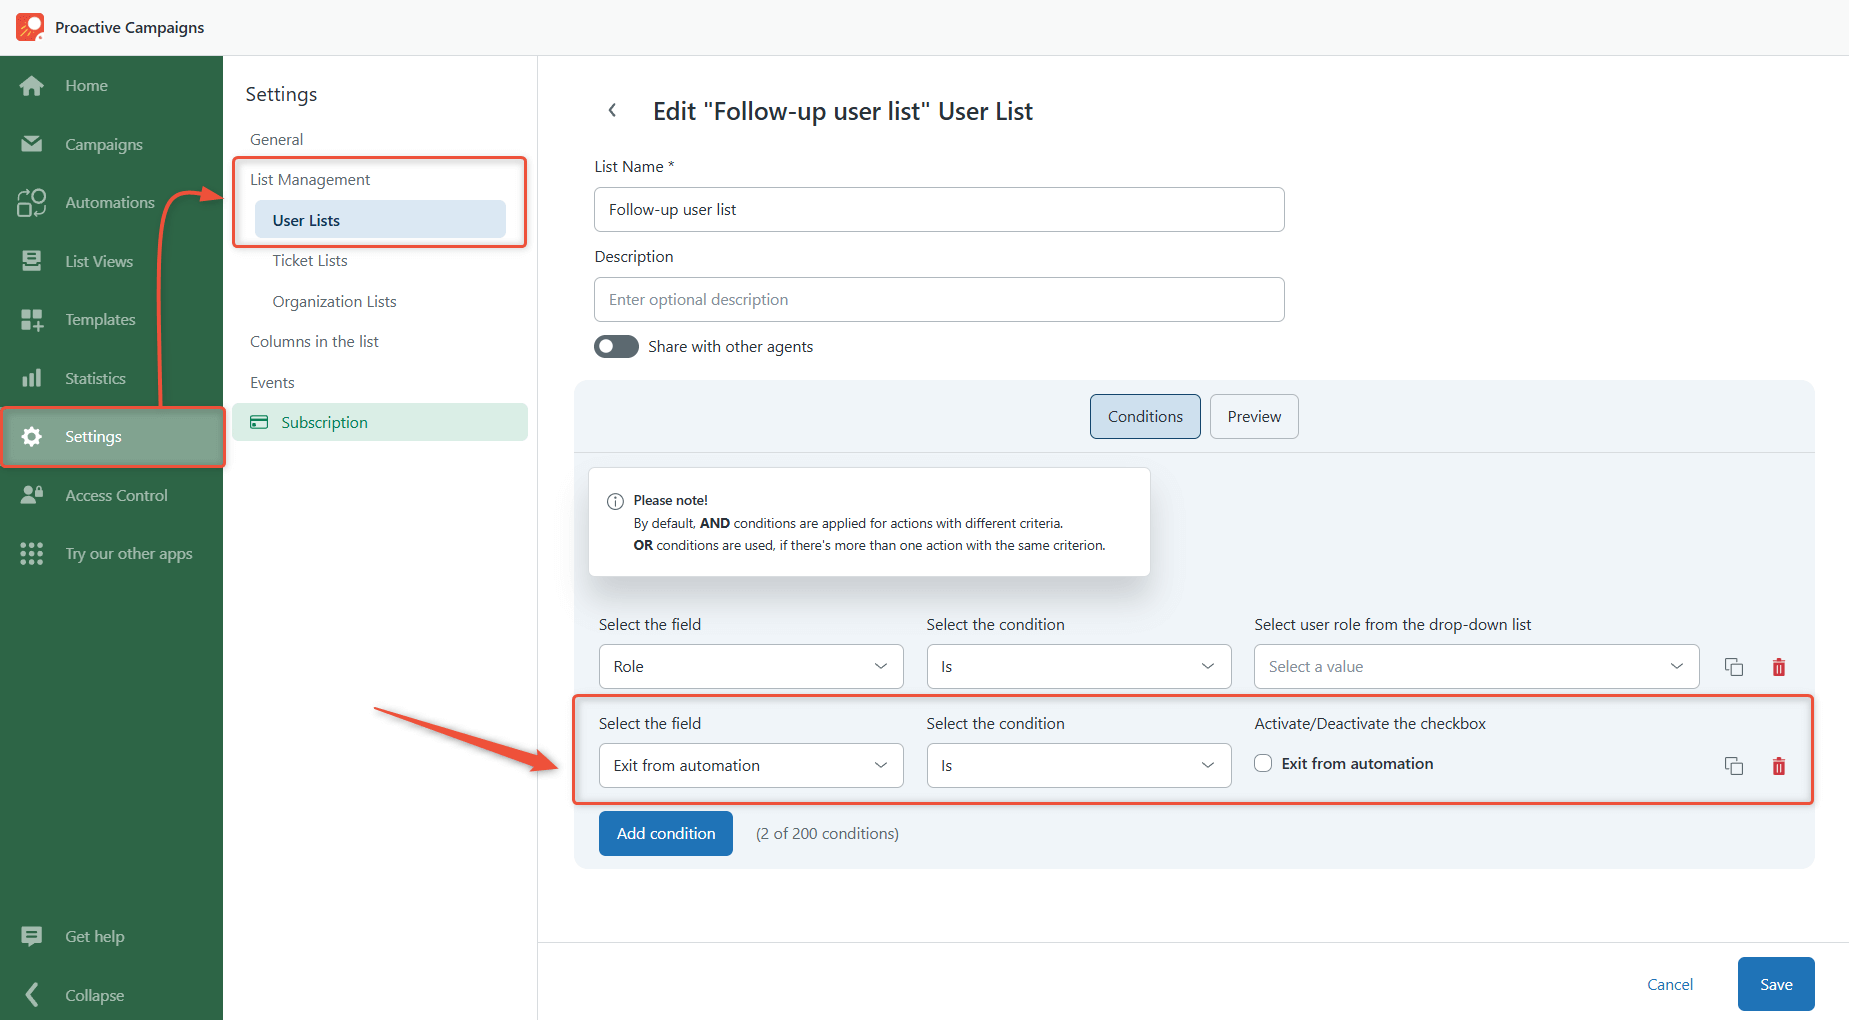Open the Ticket Lists settings page

pos(310,260)
